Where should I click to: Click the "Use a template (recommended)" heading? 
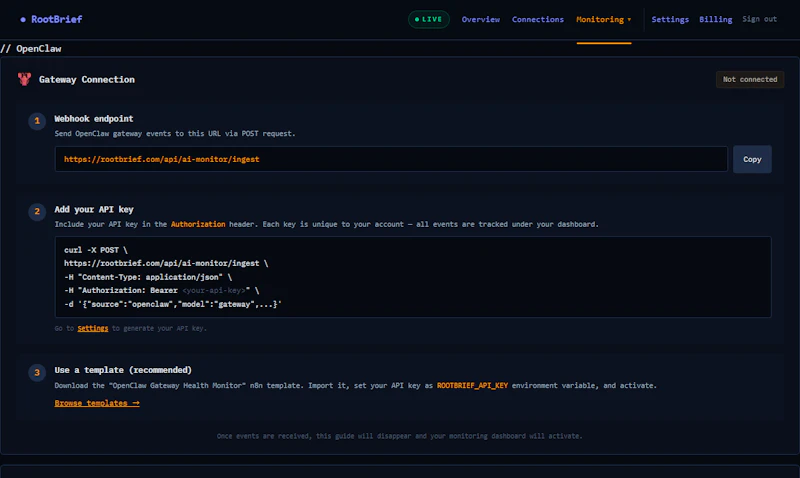123,370
